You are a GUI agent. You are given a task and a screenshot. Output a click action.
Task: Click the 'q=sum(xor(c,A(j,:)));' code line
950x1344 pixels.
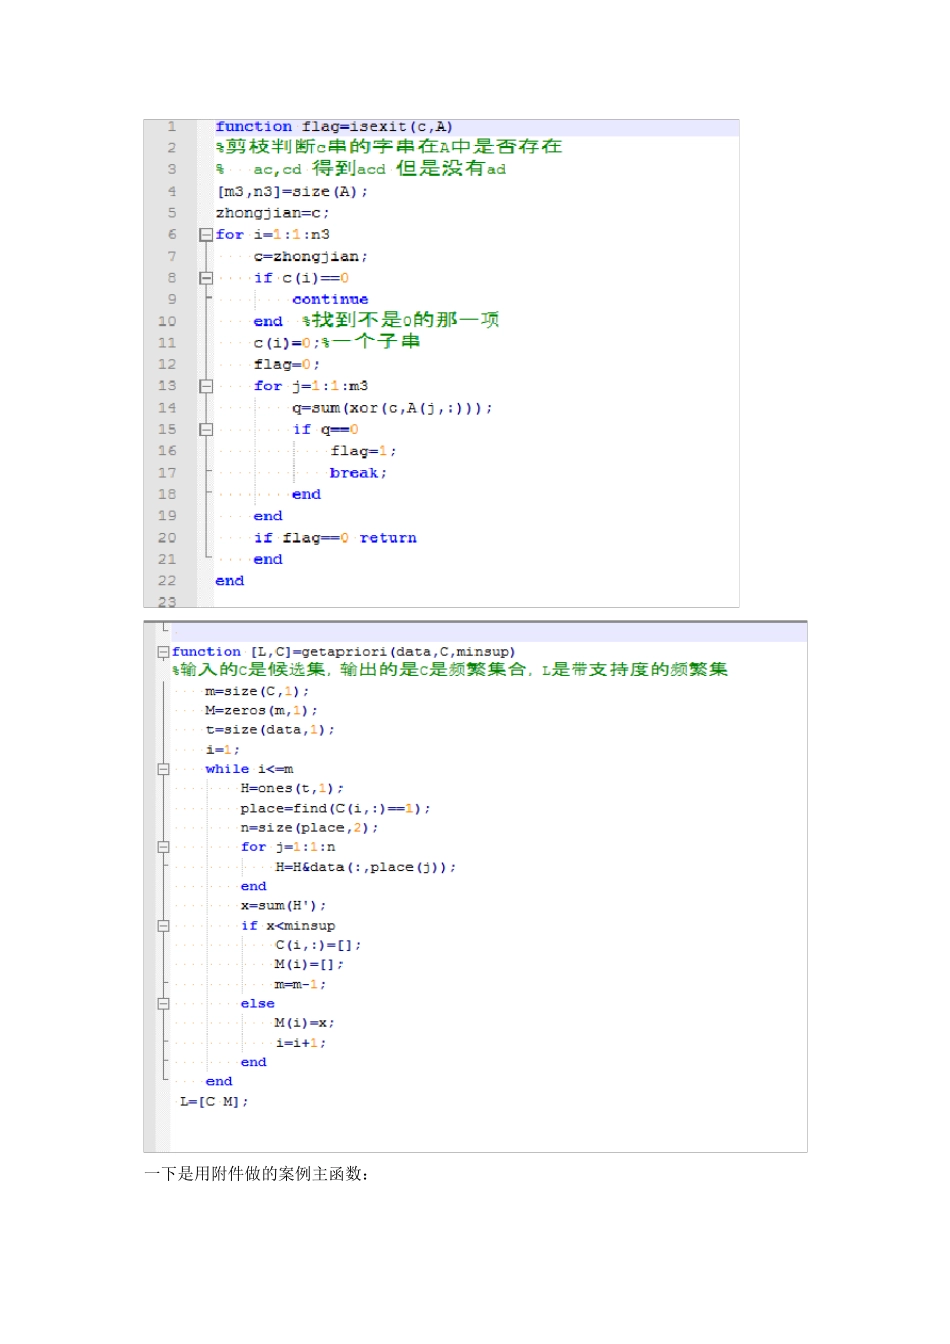[x=392, y=408]
